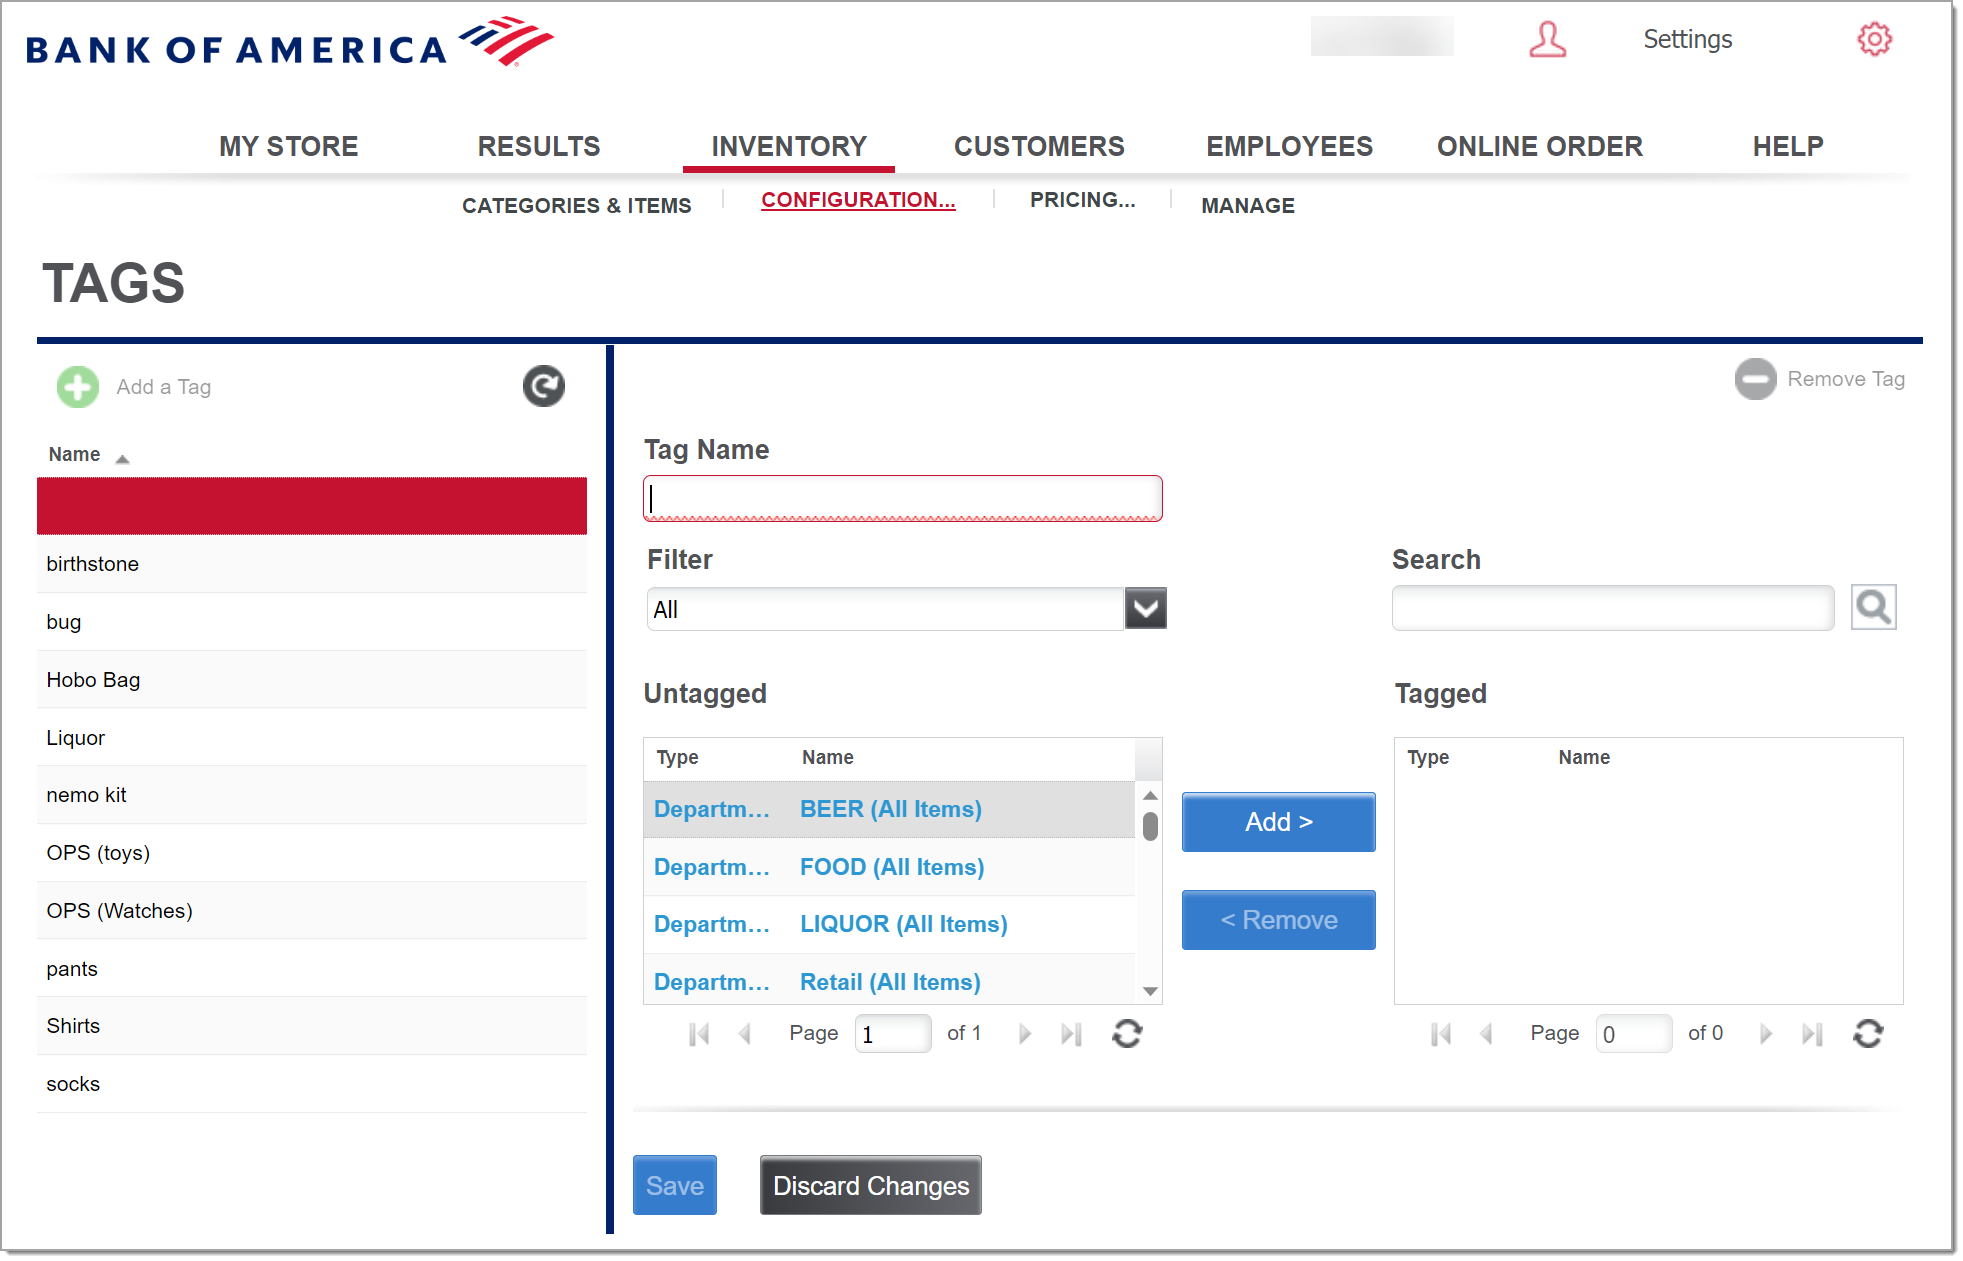1963x1261 pixels.
Task: Select the PRICING... submenu
Action: (x=1083, y=200)
